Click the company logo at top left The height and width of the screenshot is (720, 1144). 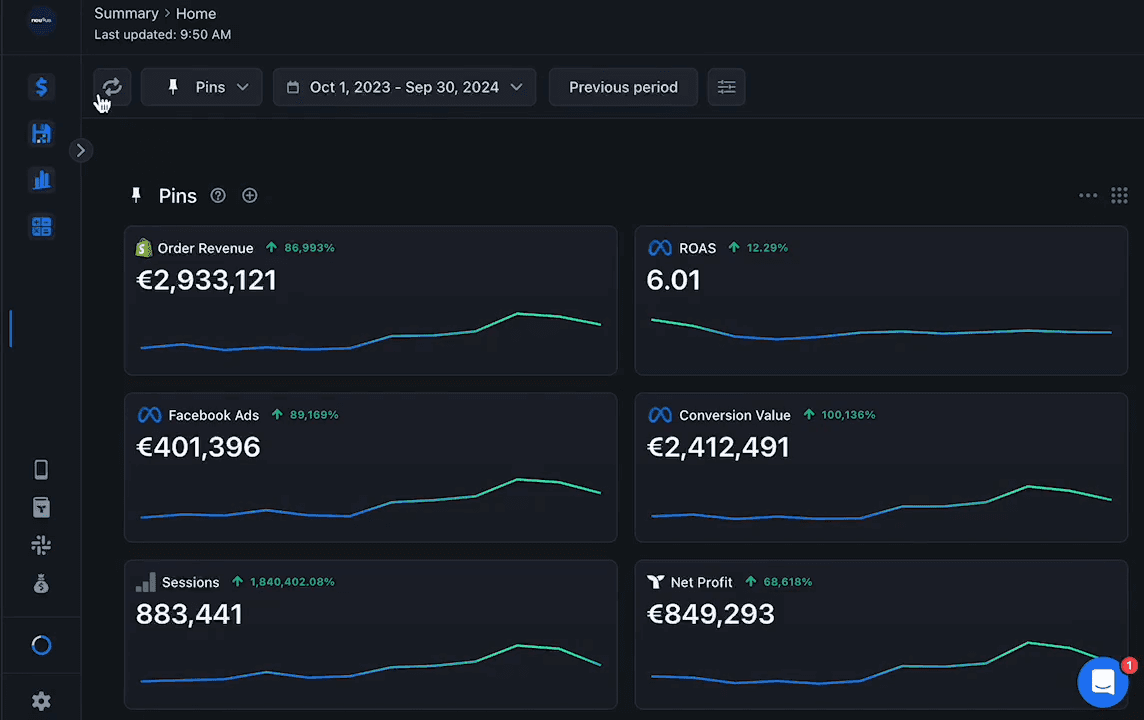coord(42,20)
